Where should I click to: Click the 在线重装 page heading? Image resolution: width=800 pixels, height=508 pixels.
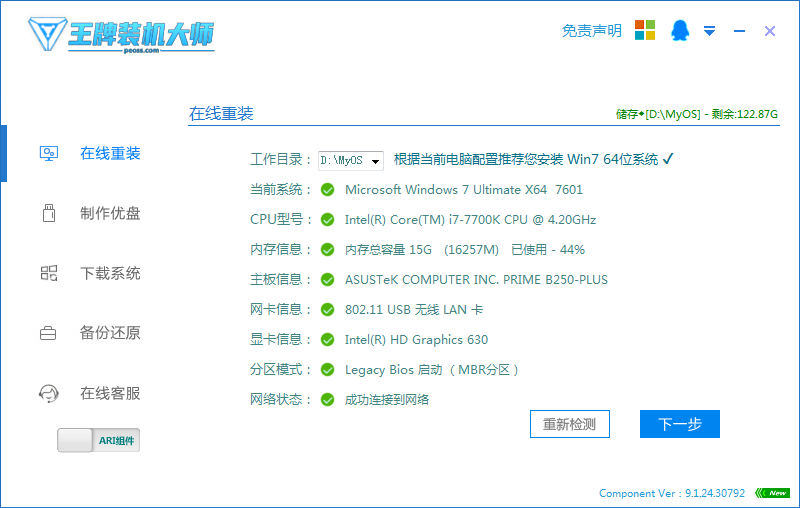click(221, 113)
